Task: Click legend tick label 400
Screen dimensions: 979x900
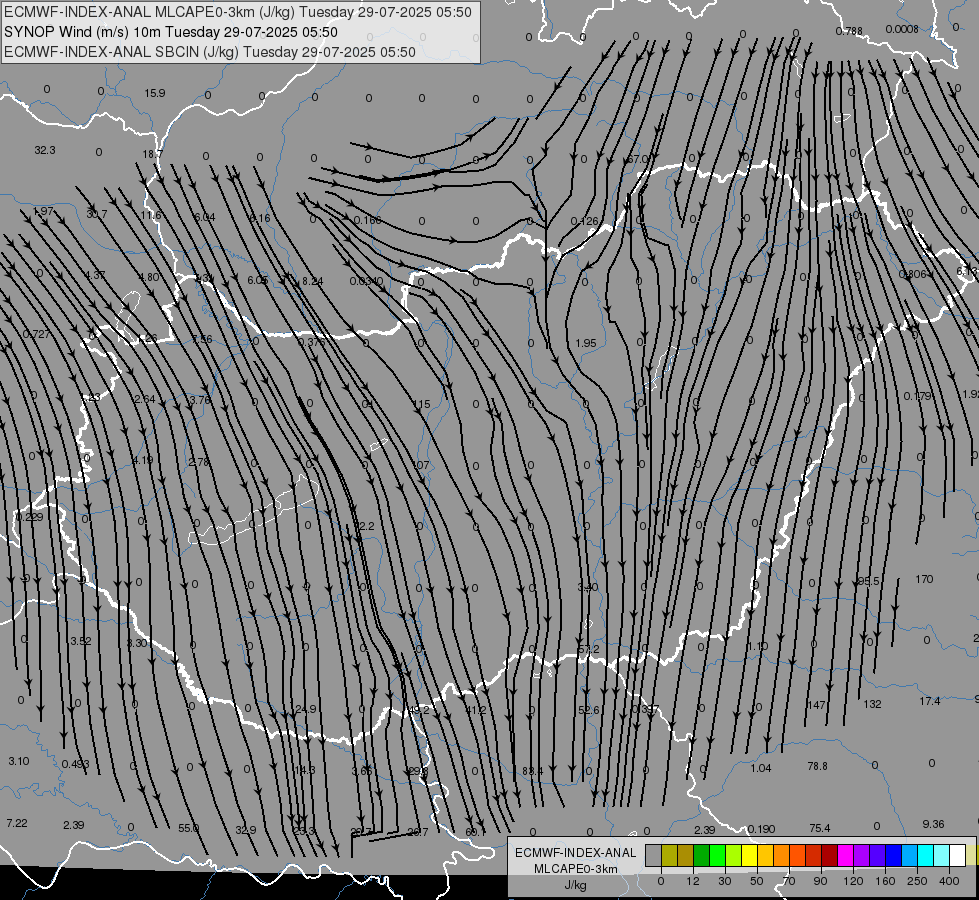Action: coord(949,881)
